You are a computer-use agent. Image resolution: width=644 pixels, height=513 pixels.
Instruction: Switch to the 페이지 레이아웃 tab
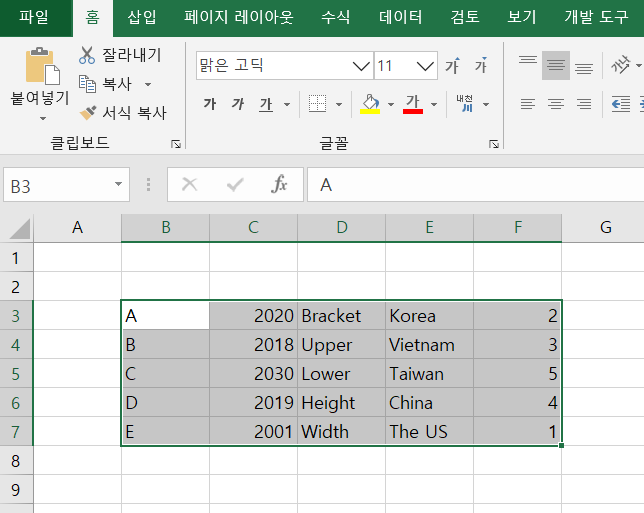[239, 17]
